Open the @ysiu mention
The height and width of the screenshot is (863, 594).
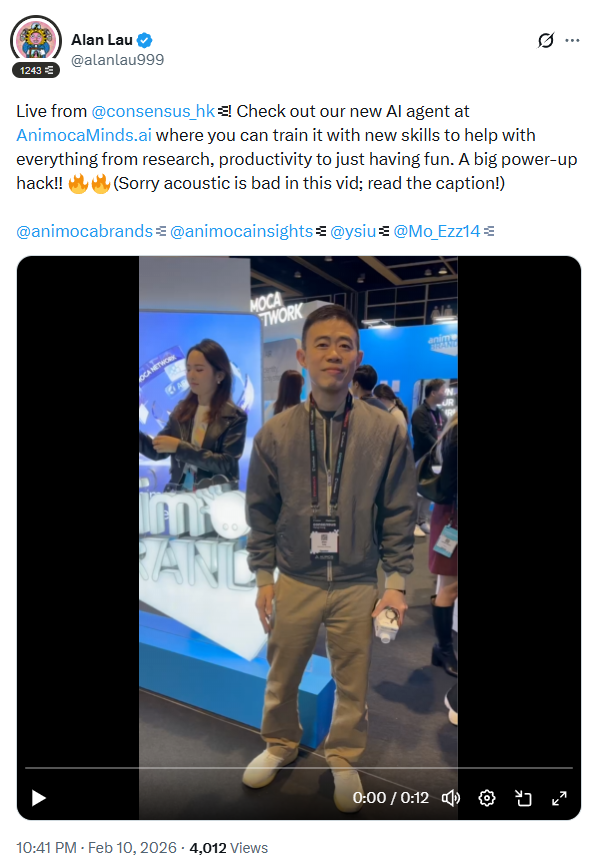point(353,231)
